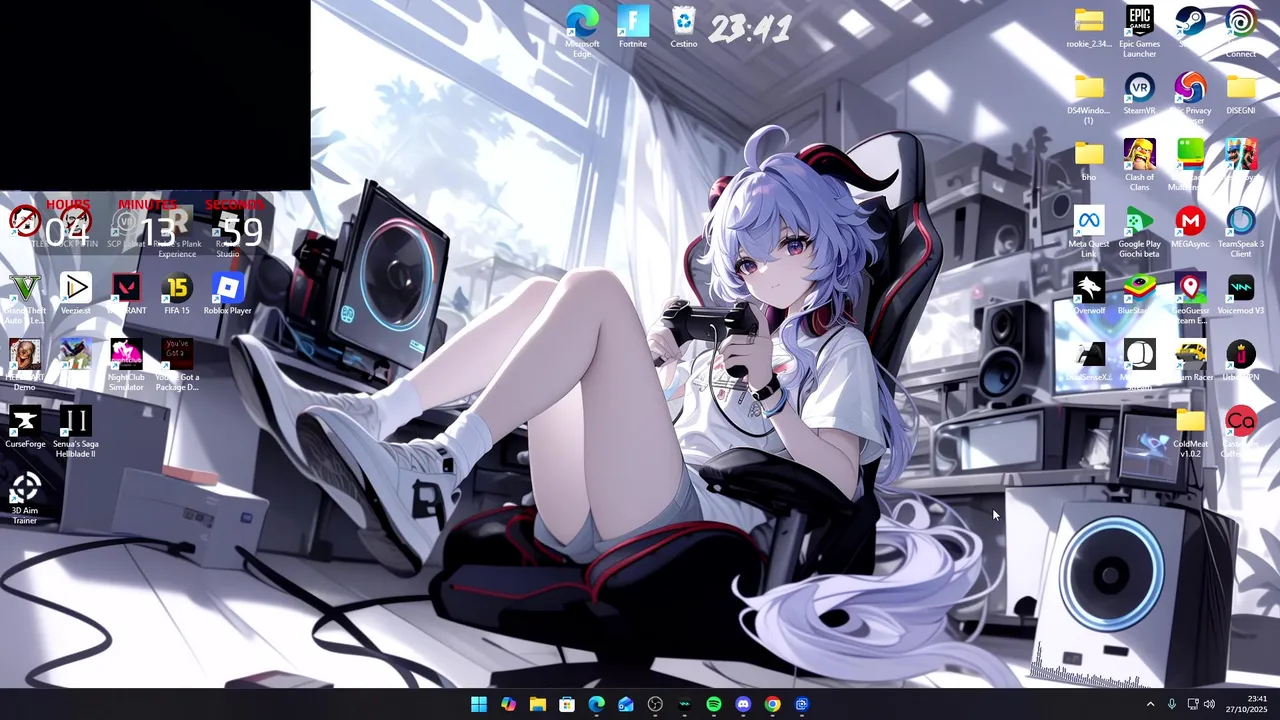Launch Google Play Giochi beta

(1139, 232)
